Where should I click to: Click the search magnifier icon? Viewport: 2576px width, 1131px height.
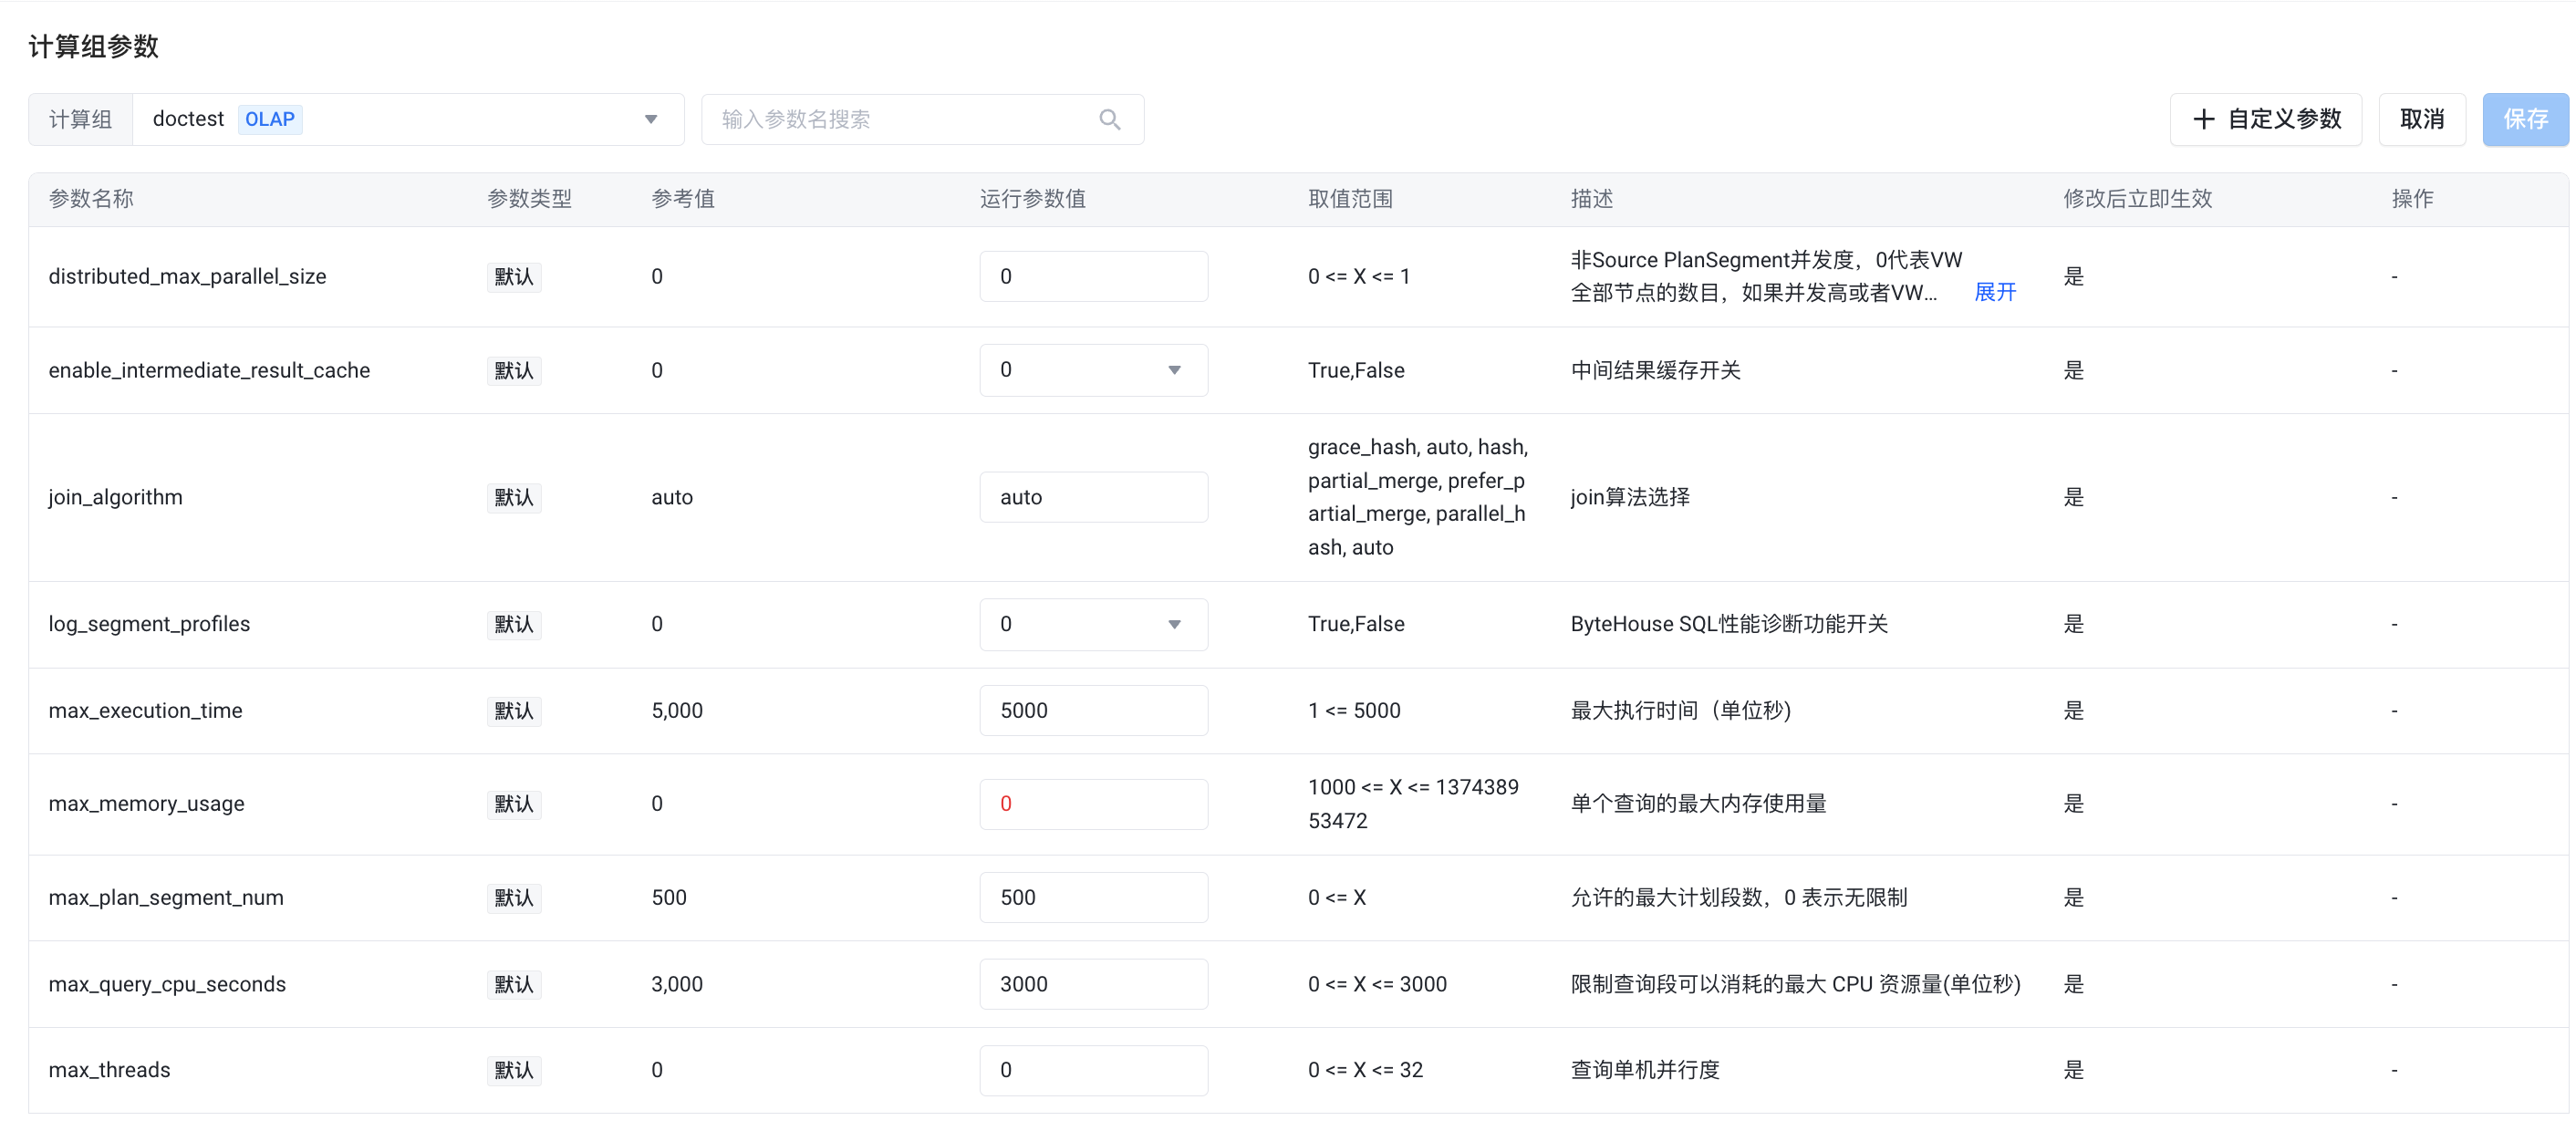click(x=1109, y=119)
